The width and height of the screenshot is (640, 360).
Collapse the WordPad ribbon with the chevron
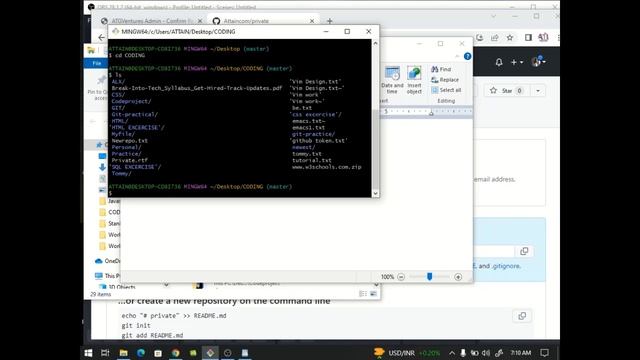point(457,56)
